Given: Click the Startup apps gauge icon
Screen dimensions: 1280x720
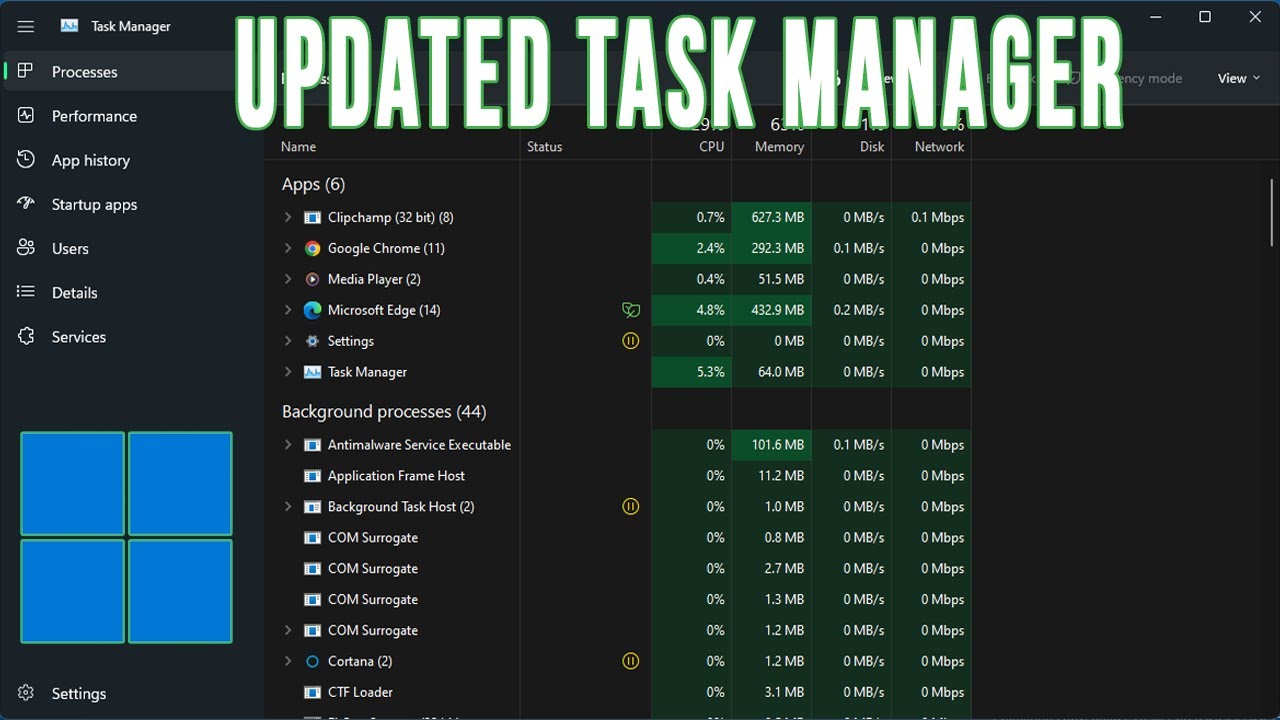Looking at the screenshot, I should (26, 203).
